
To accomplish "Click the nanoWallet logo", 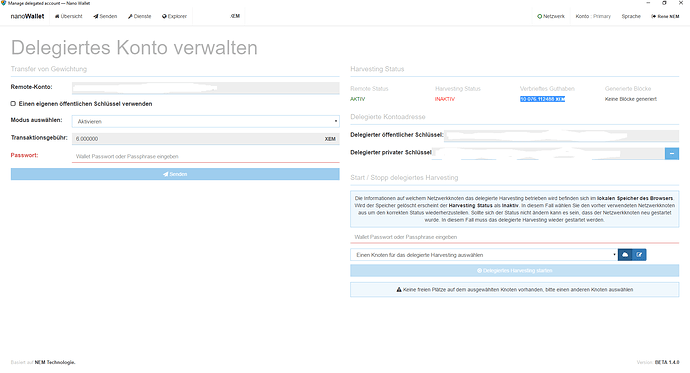I will coord(27,16).
